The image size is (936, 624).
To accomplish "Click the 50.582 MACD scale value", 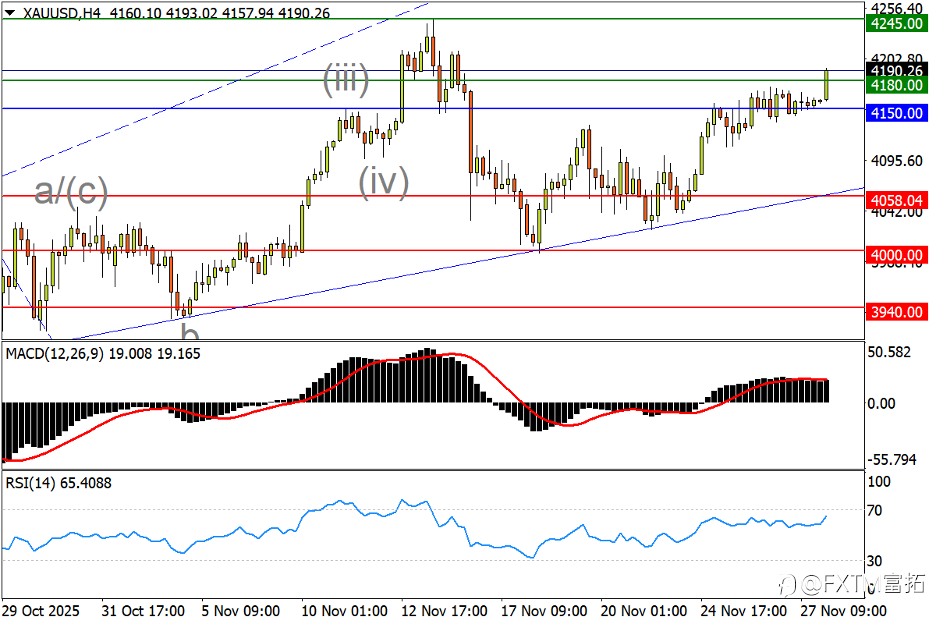I will (889, 352).
